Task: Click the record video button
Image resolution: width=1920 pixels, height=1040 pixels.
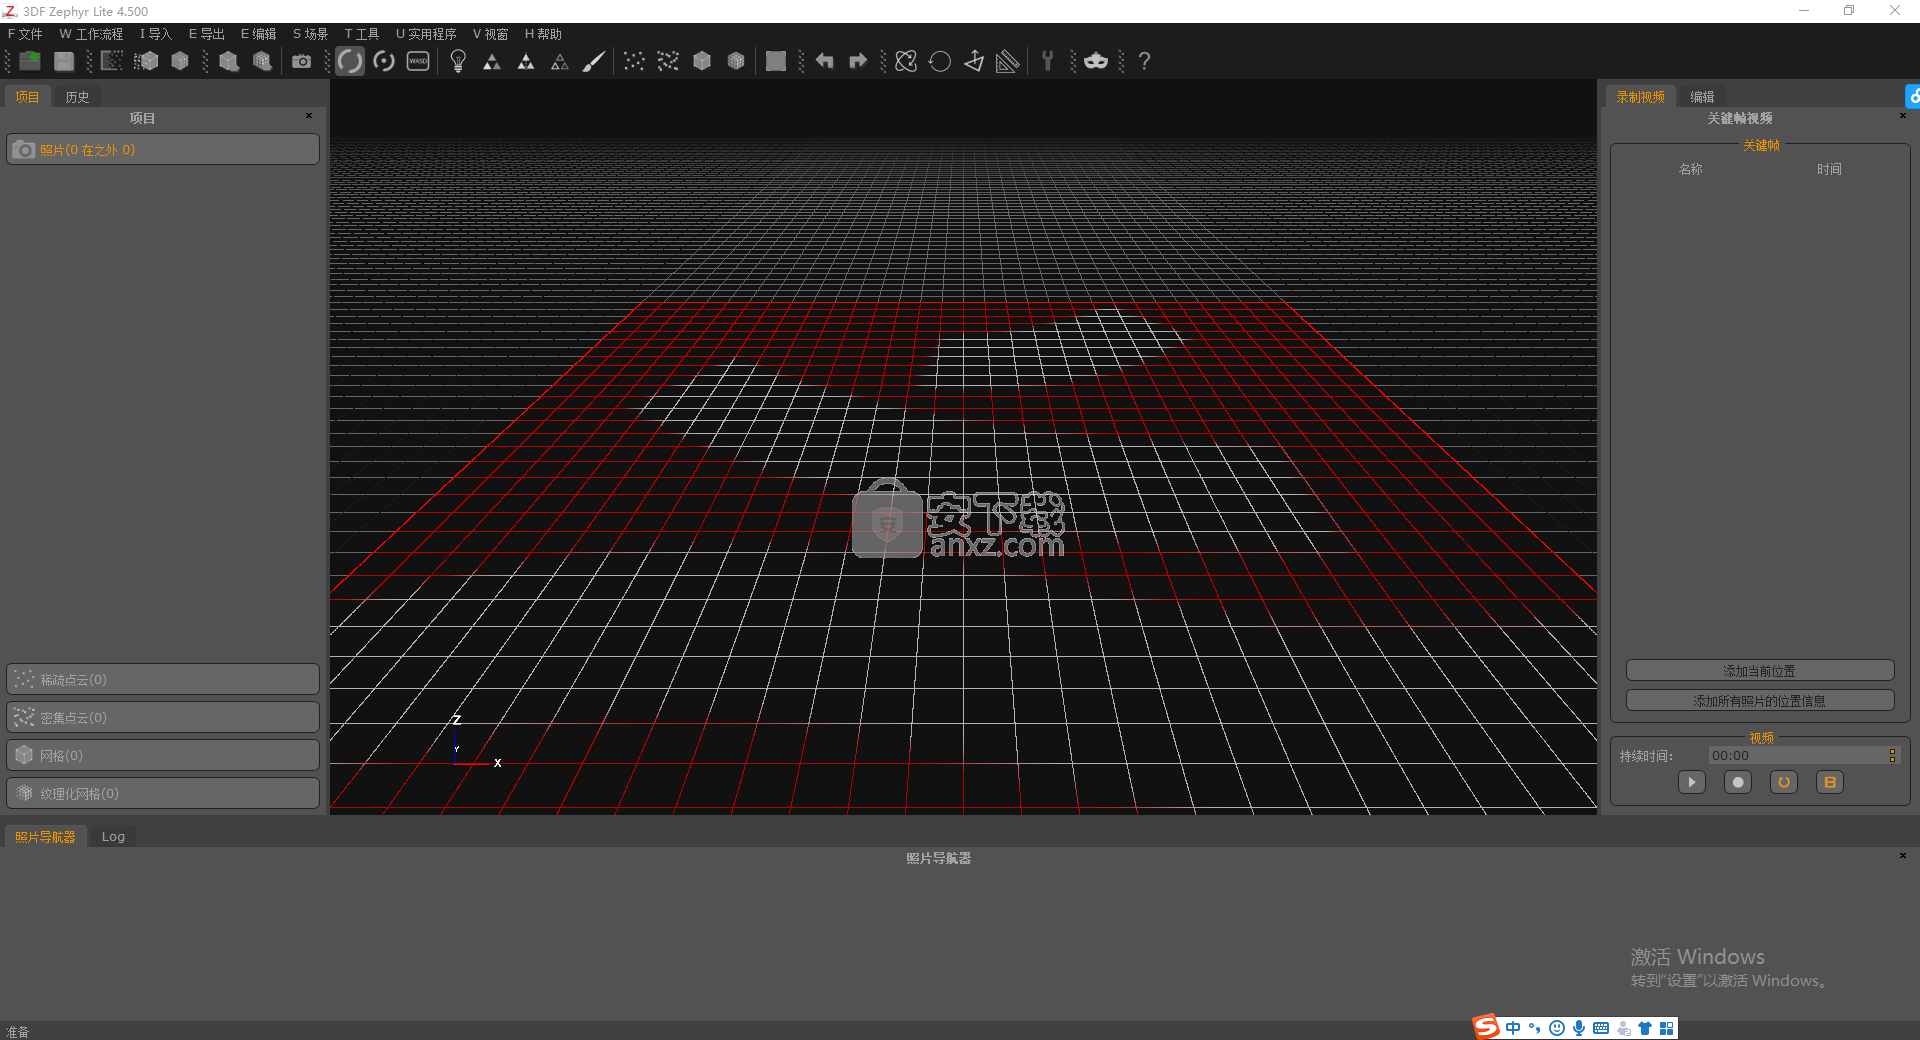Action: tap(1738, 782)
